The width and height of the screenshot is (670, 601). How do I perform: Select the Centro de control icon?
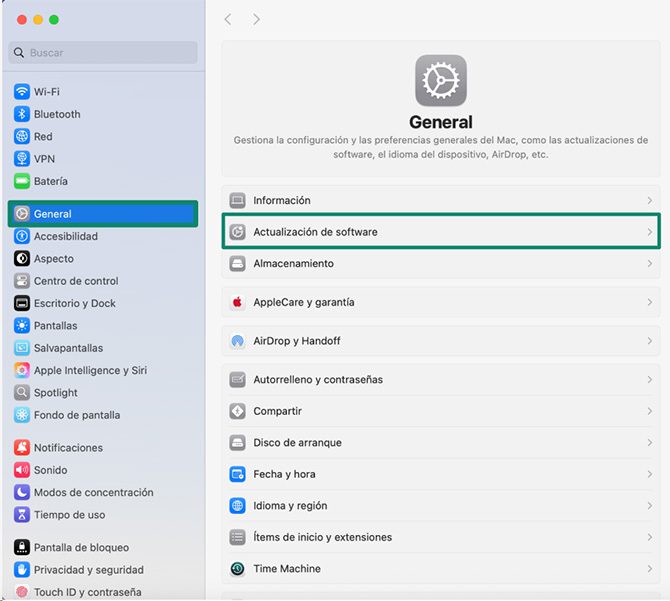click(x=22, y=281)
